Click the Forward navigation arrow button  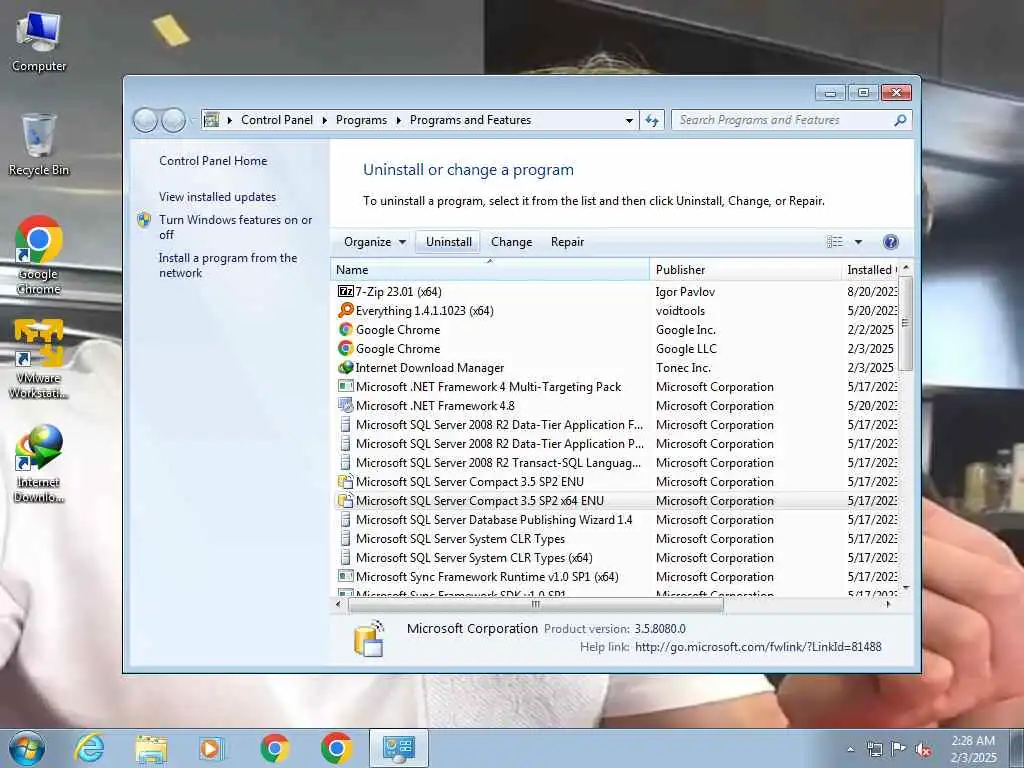173,120
